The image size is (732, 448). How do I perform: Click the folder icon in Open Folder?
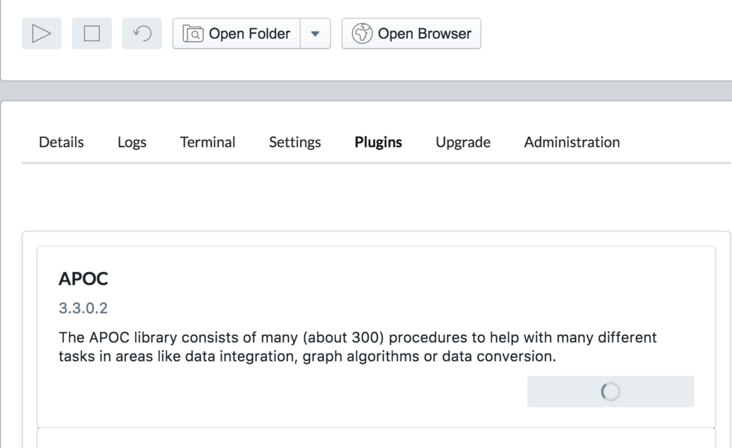point(193,33)
